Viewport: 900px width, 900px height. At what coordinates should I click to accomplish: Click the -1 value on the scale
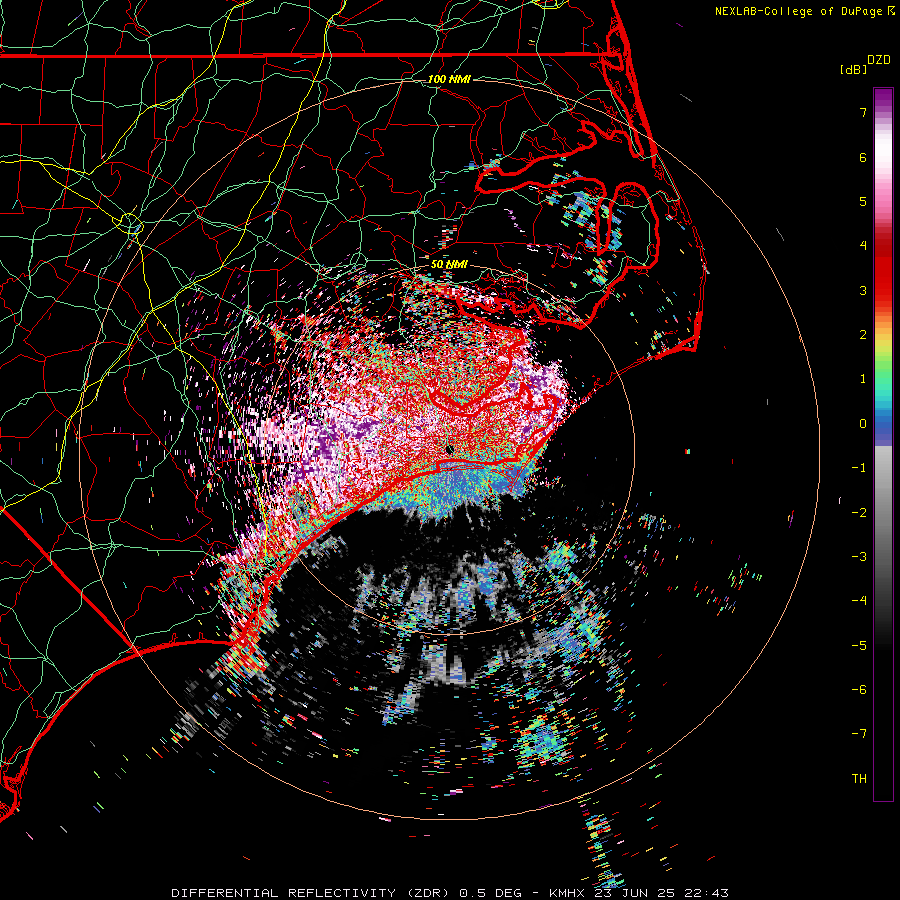point(859,468)
